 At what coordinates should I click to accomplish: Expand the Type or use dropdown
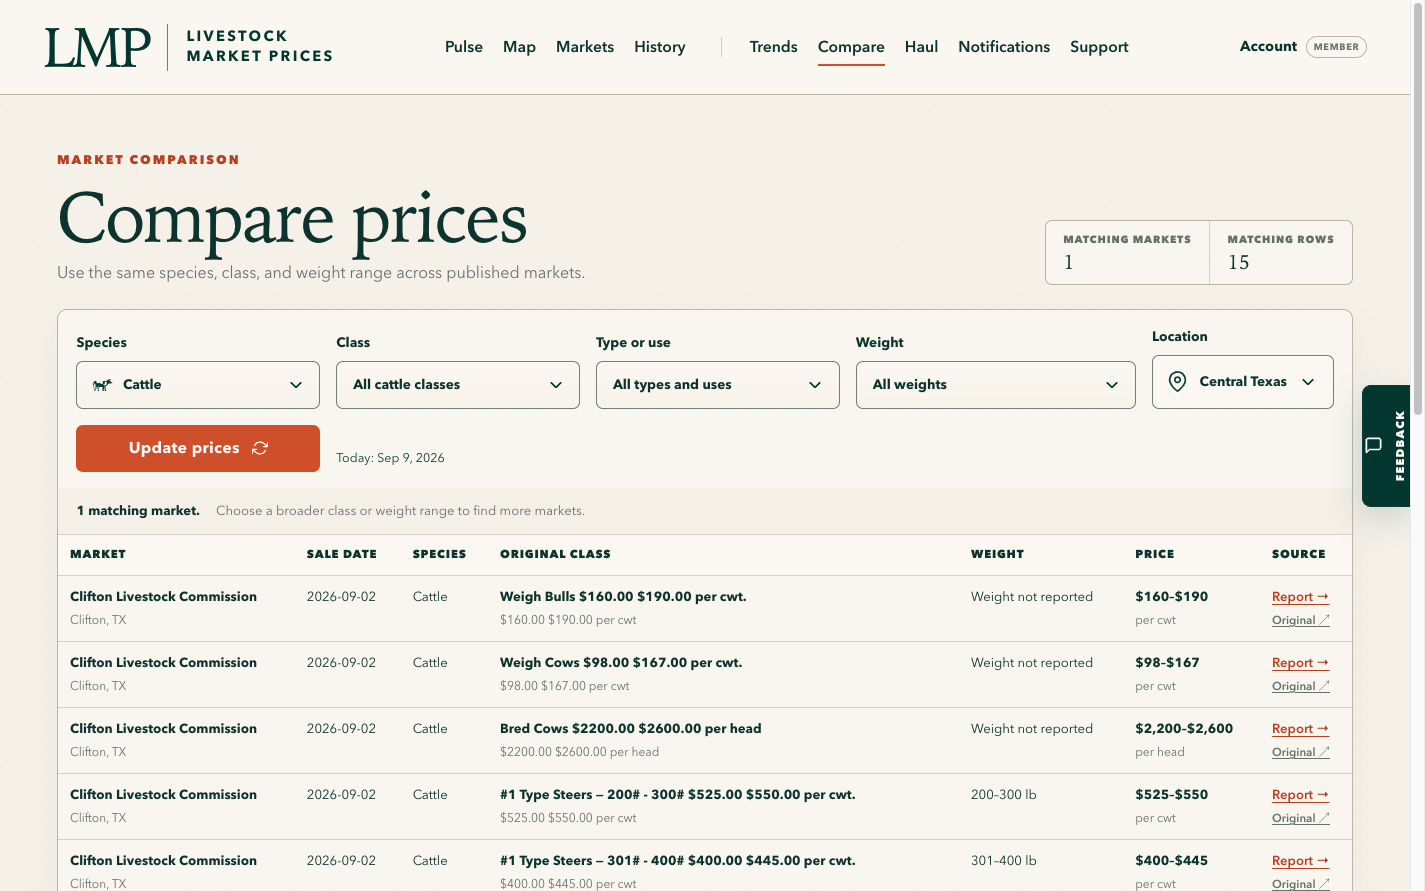tap(718, 385)
